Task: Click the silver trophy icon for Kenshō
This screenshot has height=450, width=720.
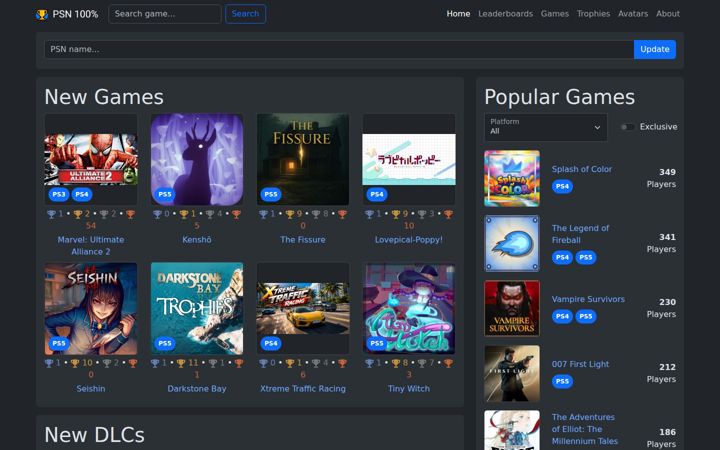Action: click(x=210, y=214)
